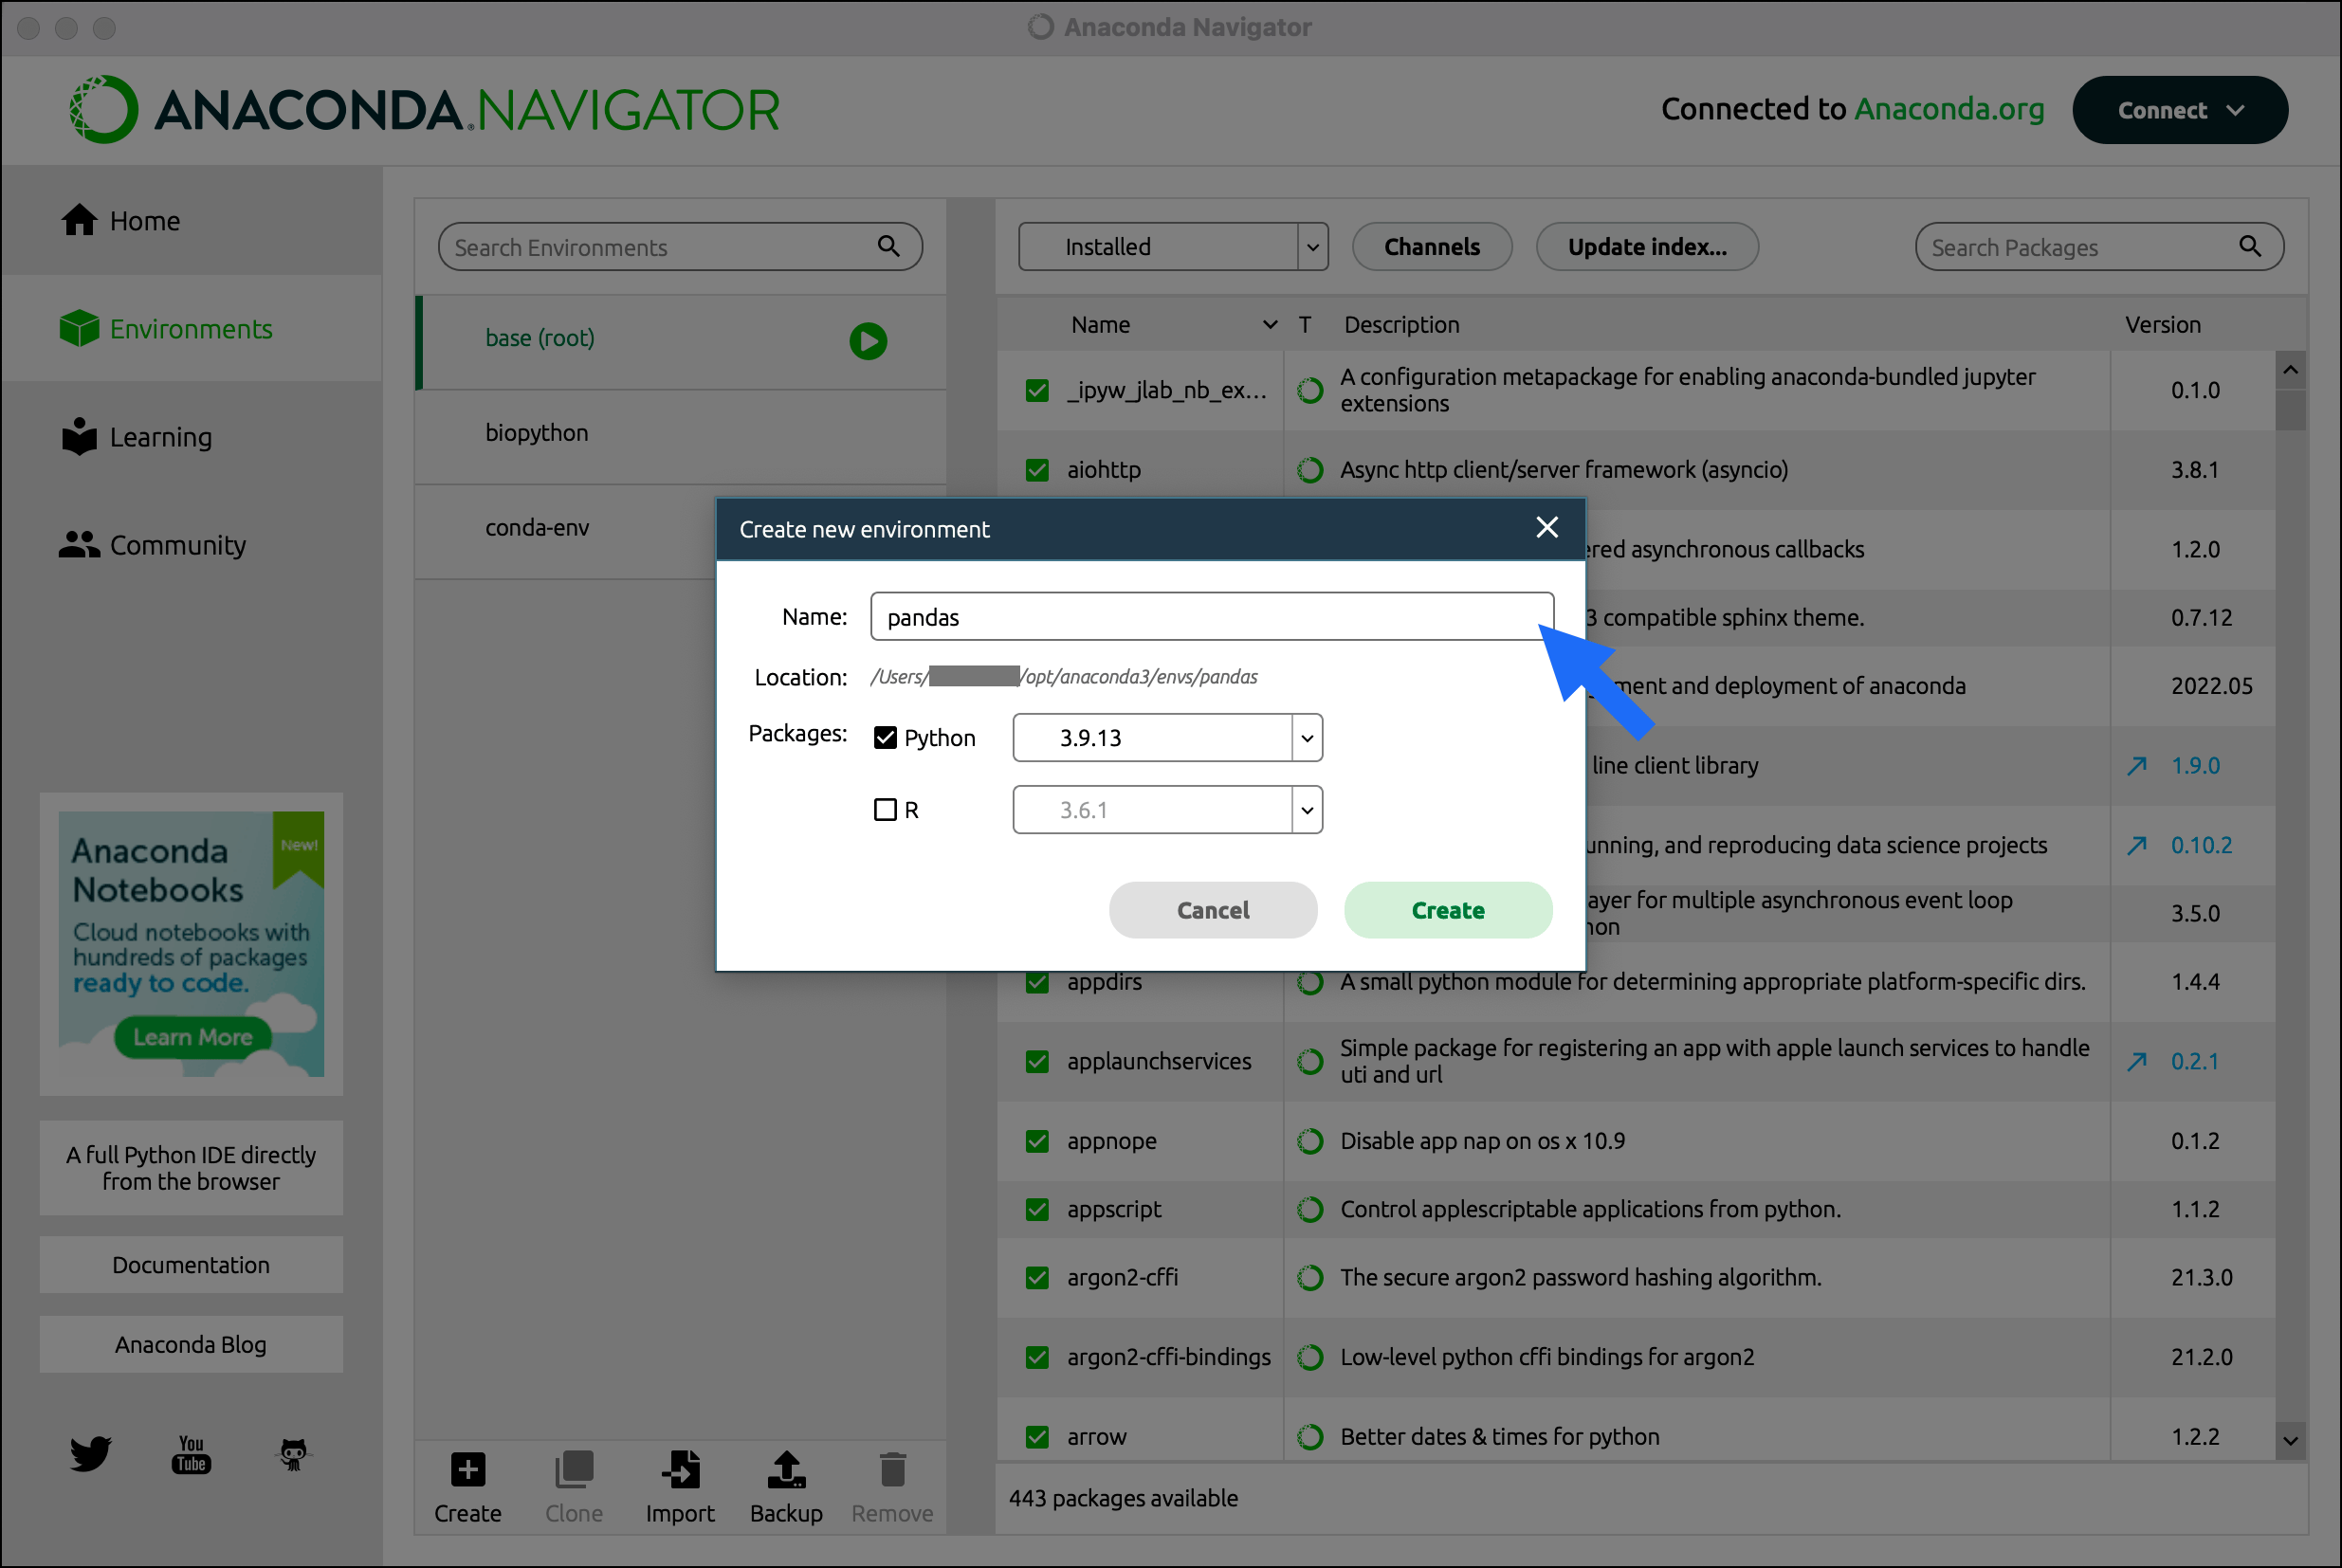Click the upgrade arrow beside version 1.9.0
The height and width of the screenshot is (1568, 2342).
coord(2137,766)
